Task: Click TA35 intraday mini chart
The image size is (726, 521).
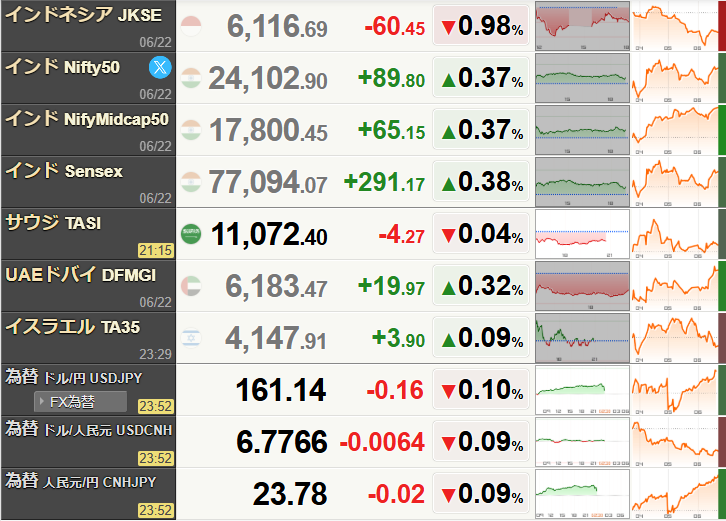Action: pos(582,338)
